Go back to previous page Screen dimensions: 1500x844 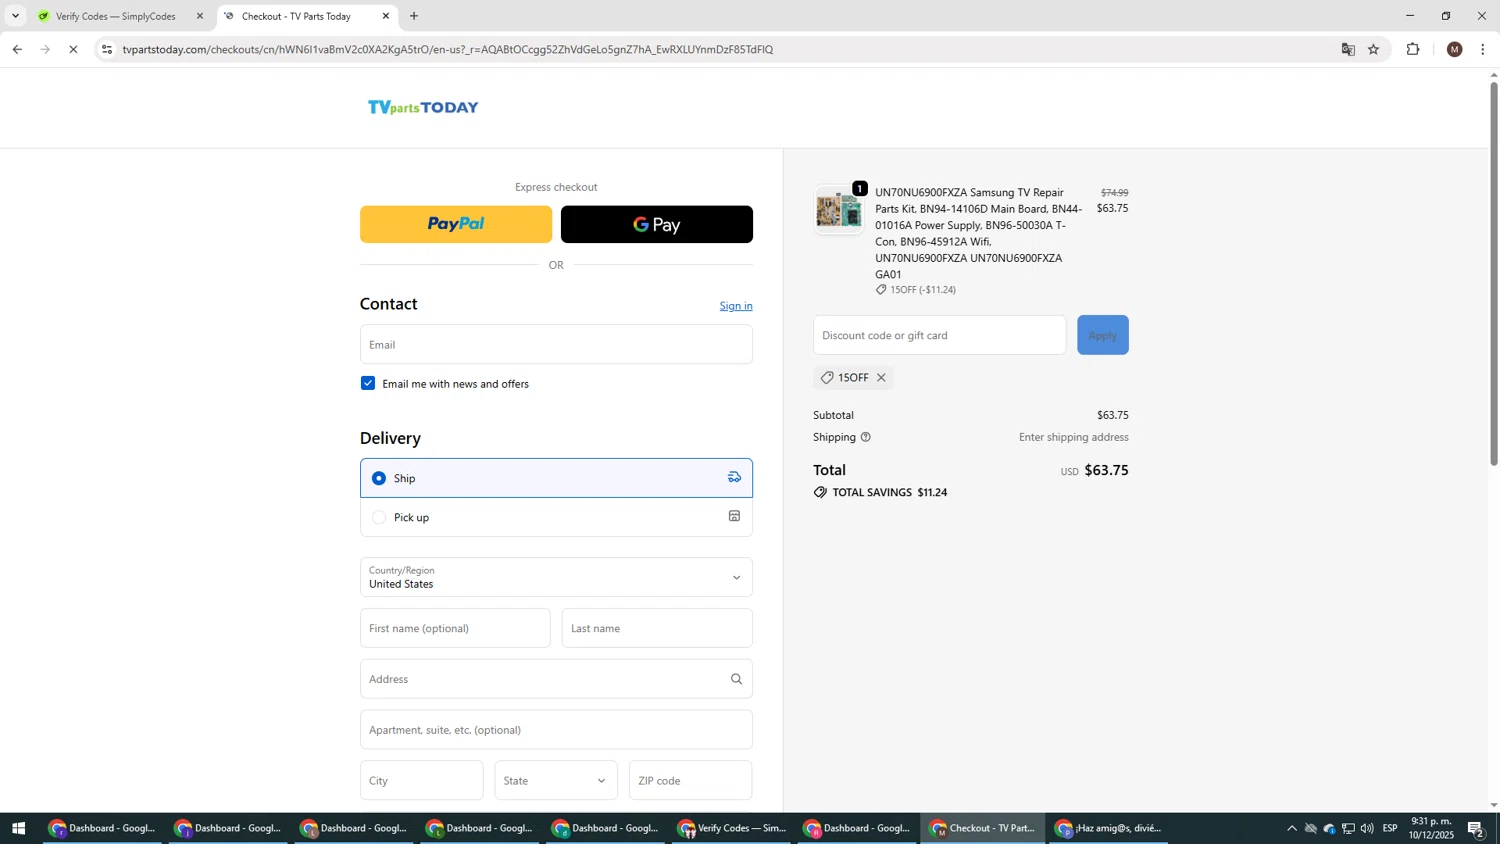click(x=17, y=49)
